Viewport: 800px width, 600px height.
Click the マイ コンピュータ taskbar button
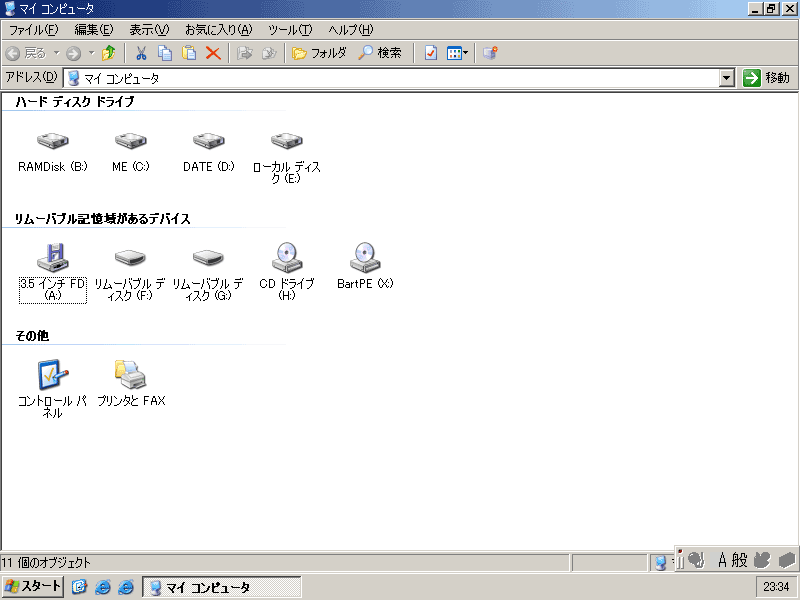point(221,587)
